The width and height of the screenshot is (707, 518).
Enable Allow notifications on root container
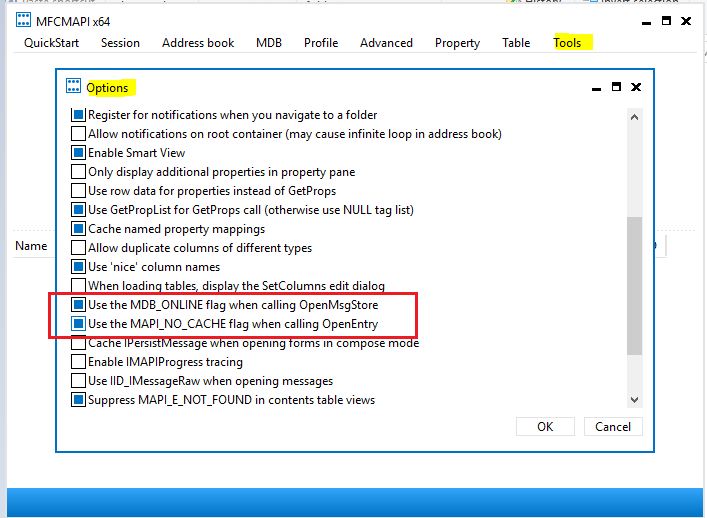78,134
